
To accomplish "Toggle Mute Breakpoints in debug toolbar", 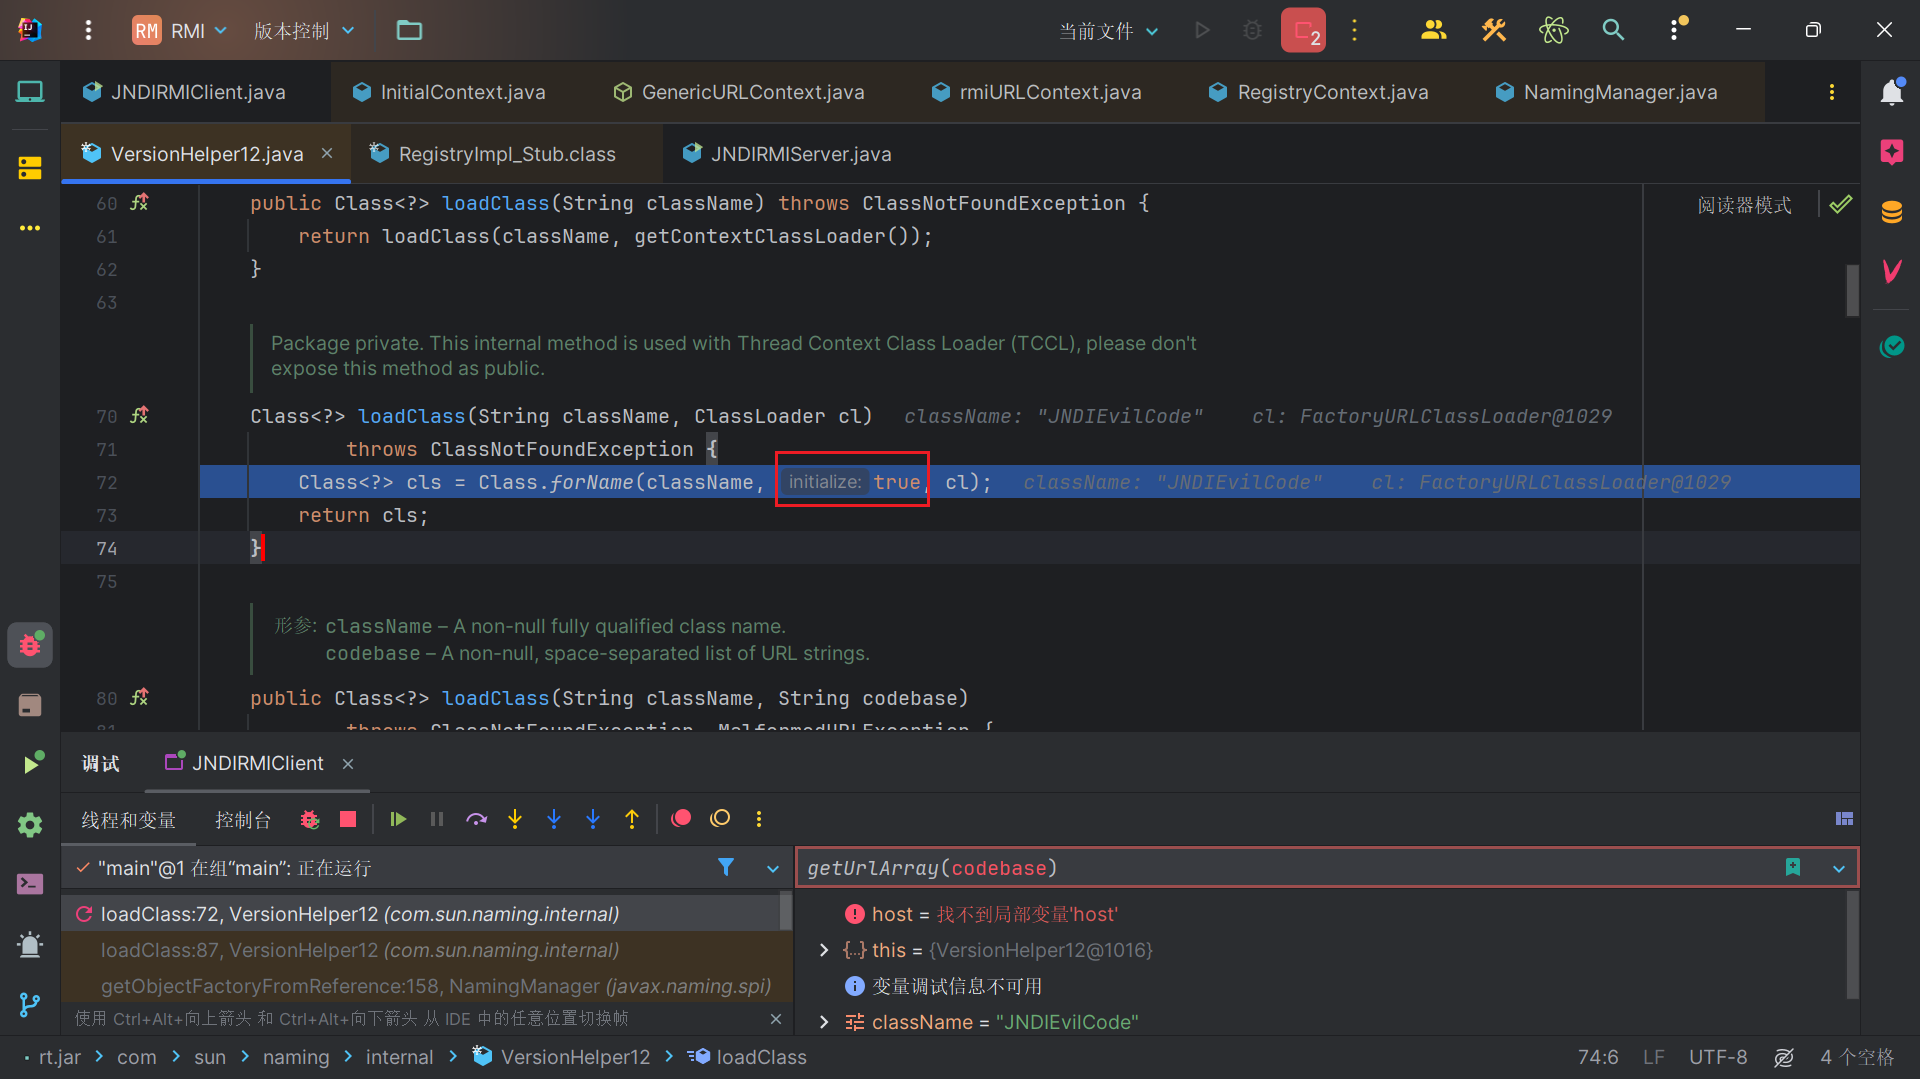I will click(720, 819).
